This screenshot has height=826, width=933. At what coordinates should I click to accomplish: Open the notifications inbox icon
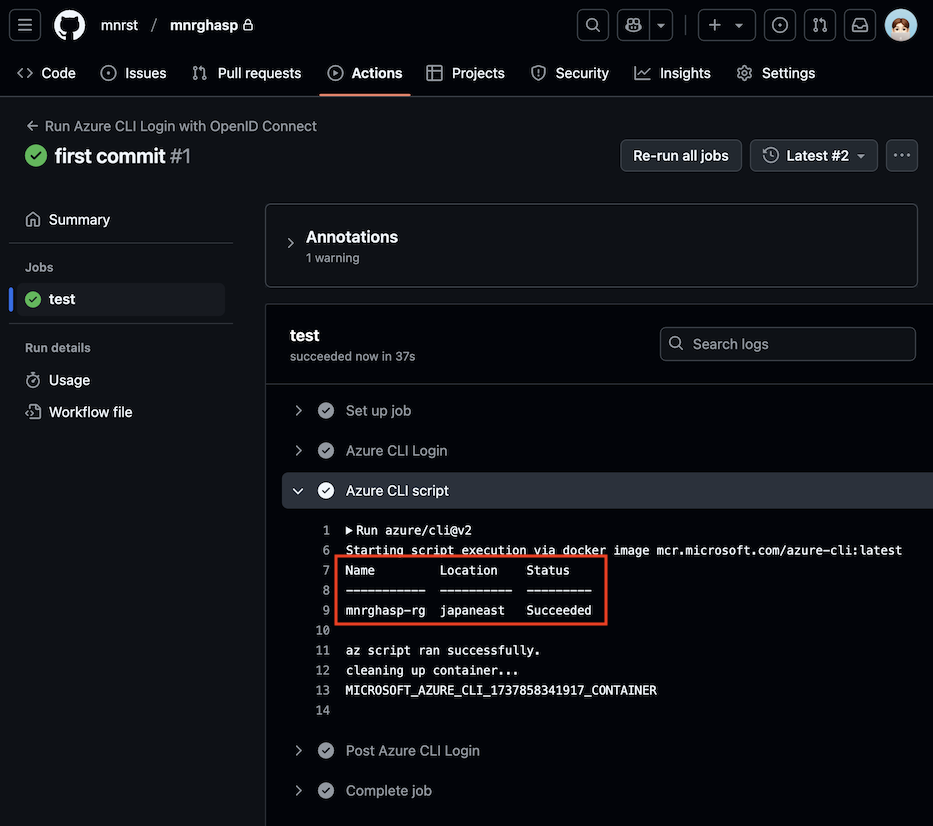pos(859,25)
